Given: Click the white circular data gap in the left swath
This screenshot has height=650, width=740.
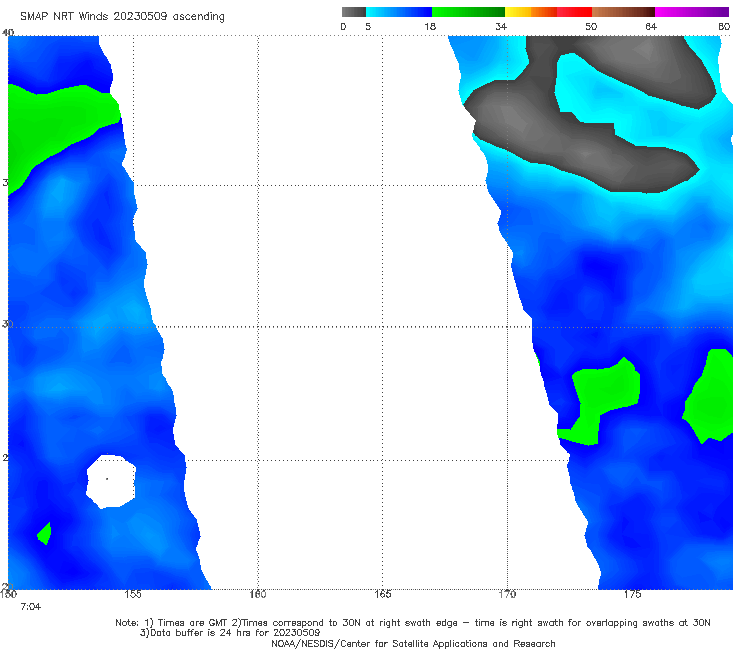Looking at the screenshot, I should coord(111,481).
